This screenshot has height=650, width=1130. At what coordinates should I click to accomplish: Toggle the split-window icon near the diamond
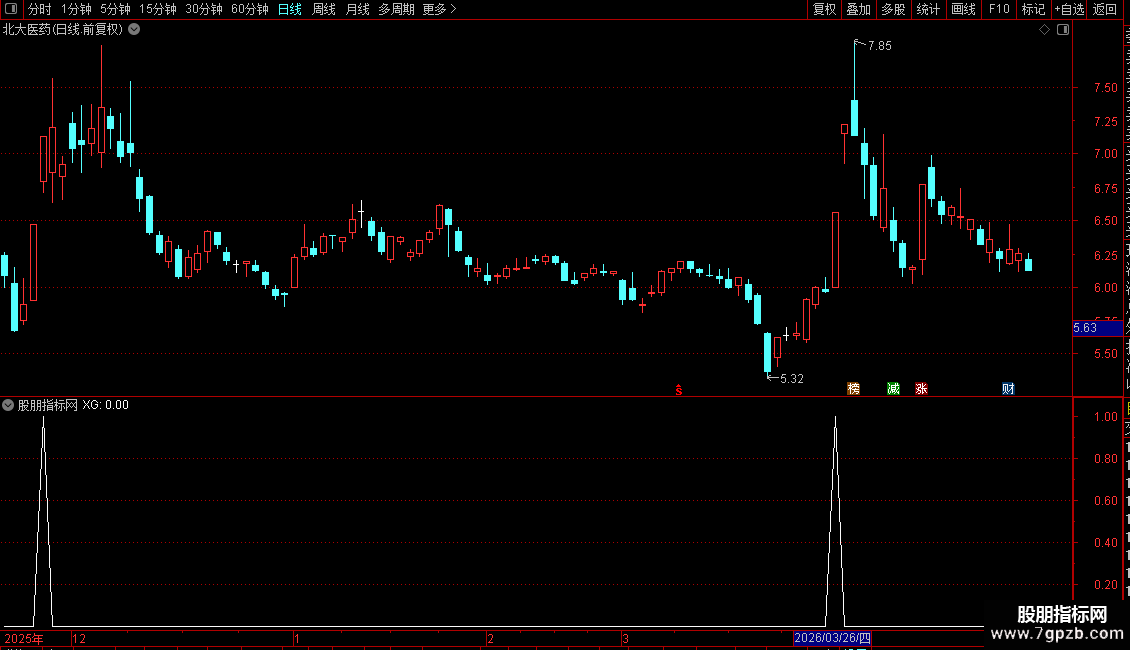pyautogui.click(x=1063, y=30)
